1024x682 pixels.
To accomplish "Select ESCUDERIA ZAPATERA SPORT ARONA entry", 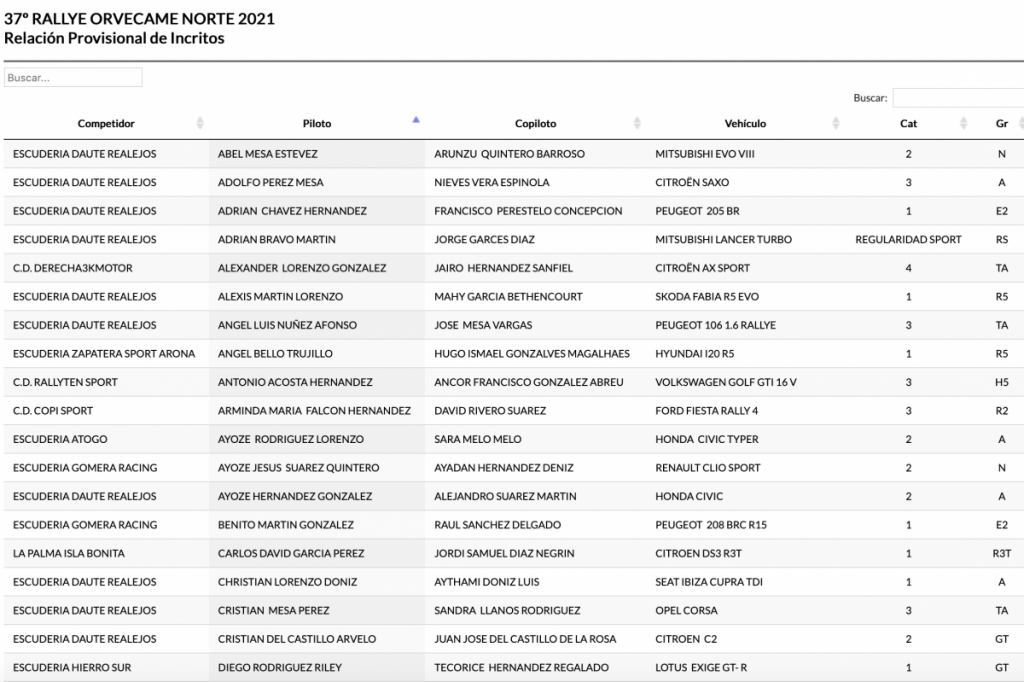I will 104,354.
